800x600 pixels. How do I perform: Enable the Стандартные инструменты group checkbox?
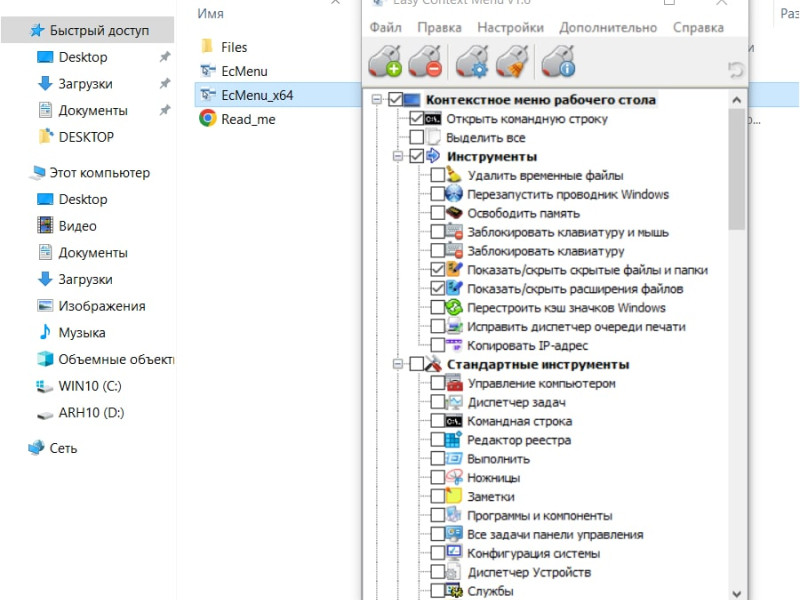[416, 364]
